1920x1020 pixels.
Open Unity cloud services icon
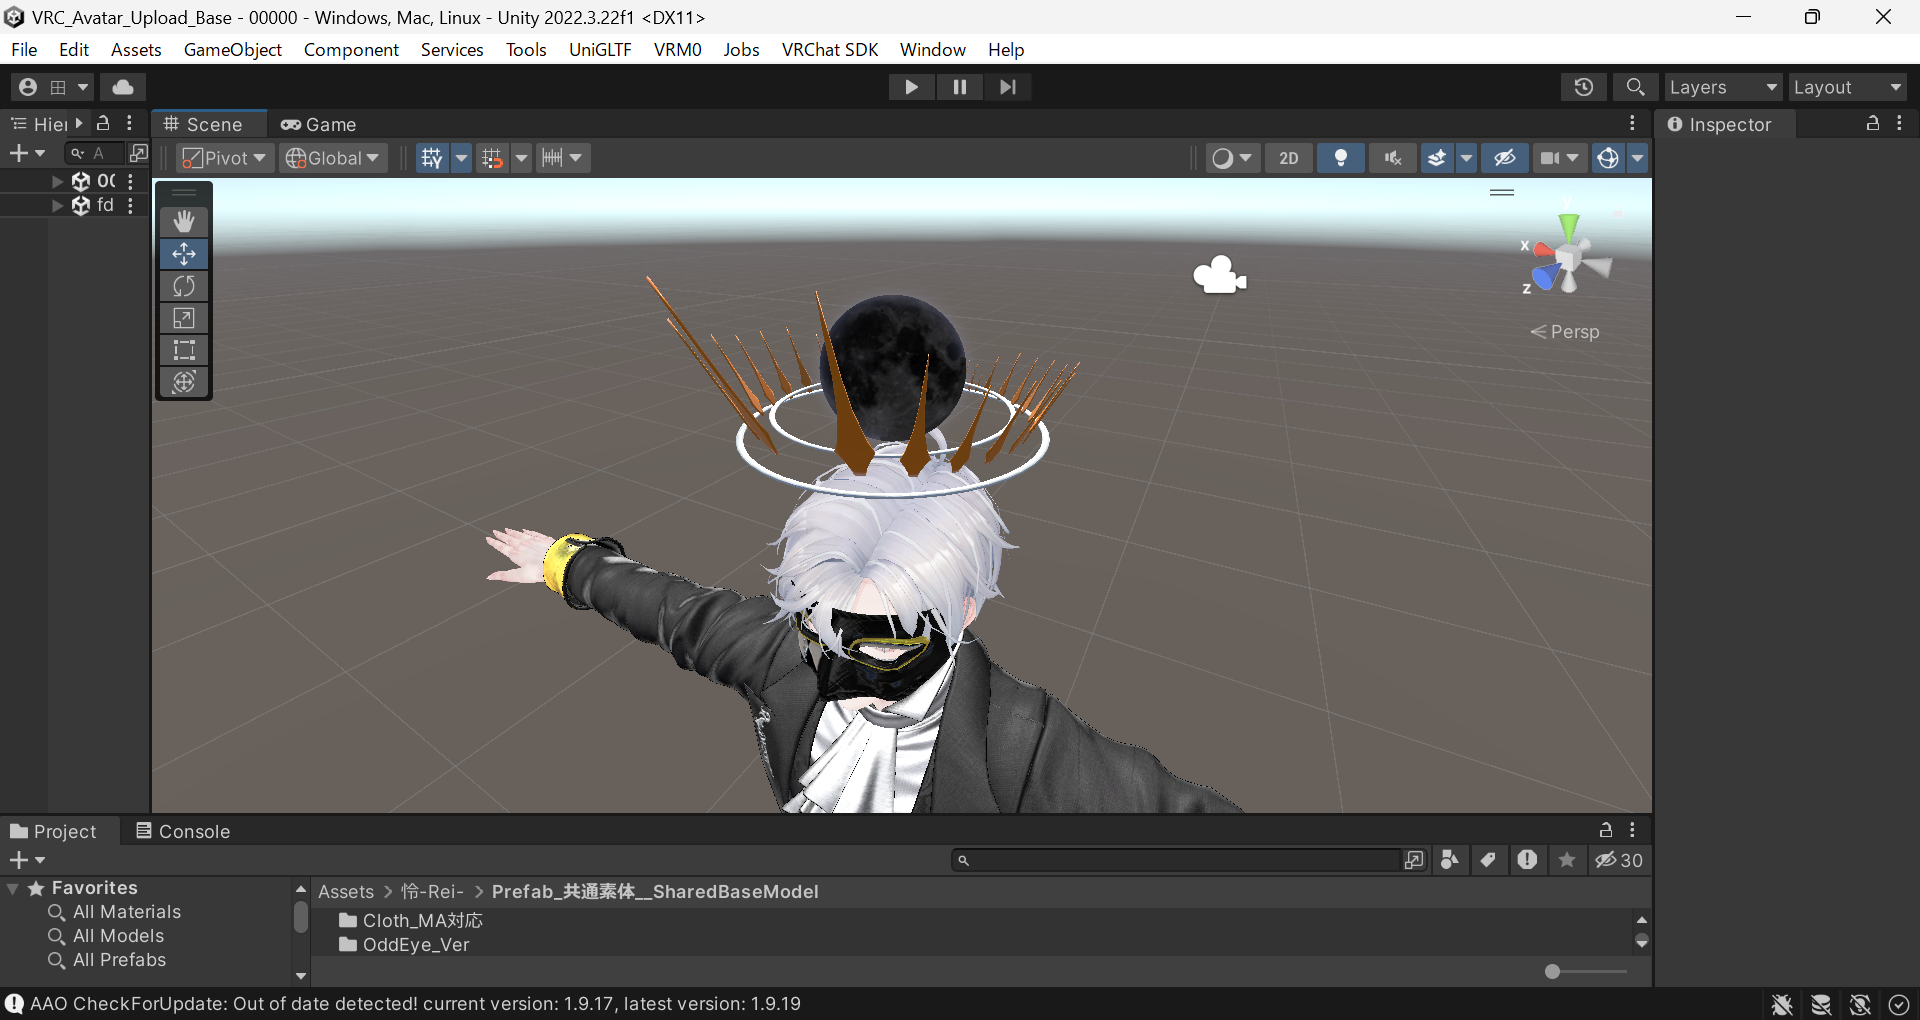click(123, 87)
